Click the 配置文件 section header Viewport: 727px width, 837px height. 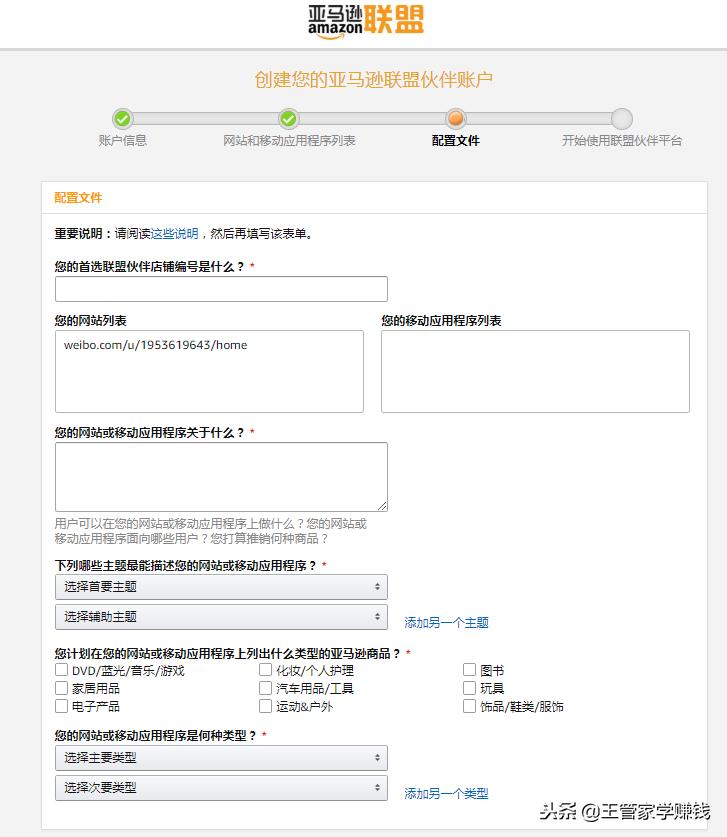tap(78, 198)
